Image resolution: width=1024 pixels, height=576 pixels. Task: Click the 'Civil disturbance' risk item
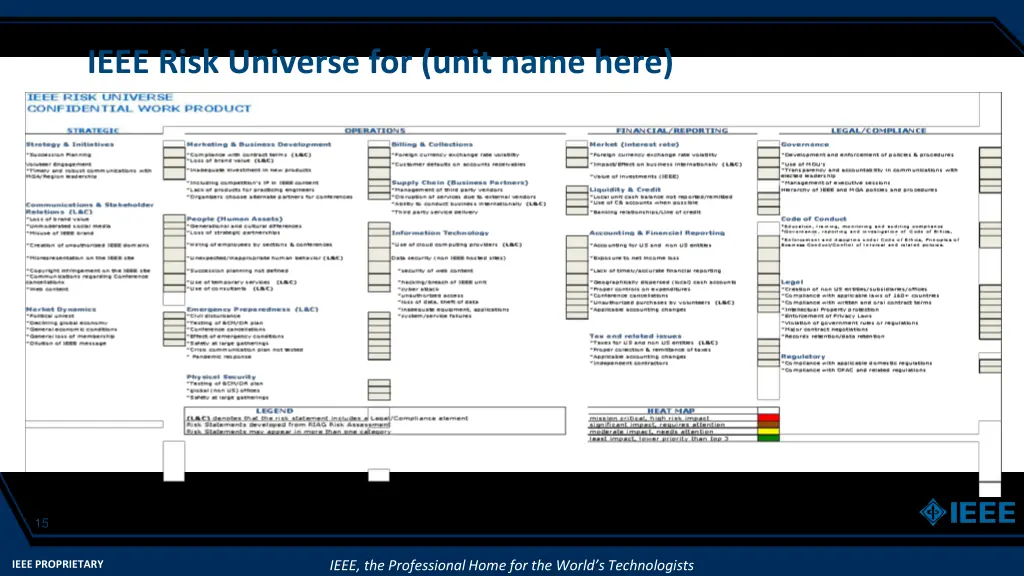coord(214,316)
